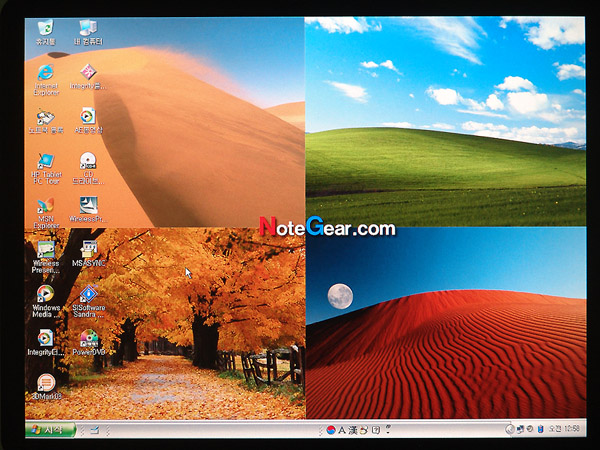Screen dimensions: 600x450
Task: Open the Start (시작) menu
Action: (x=51, y=430)
